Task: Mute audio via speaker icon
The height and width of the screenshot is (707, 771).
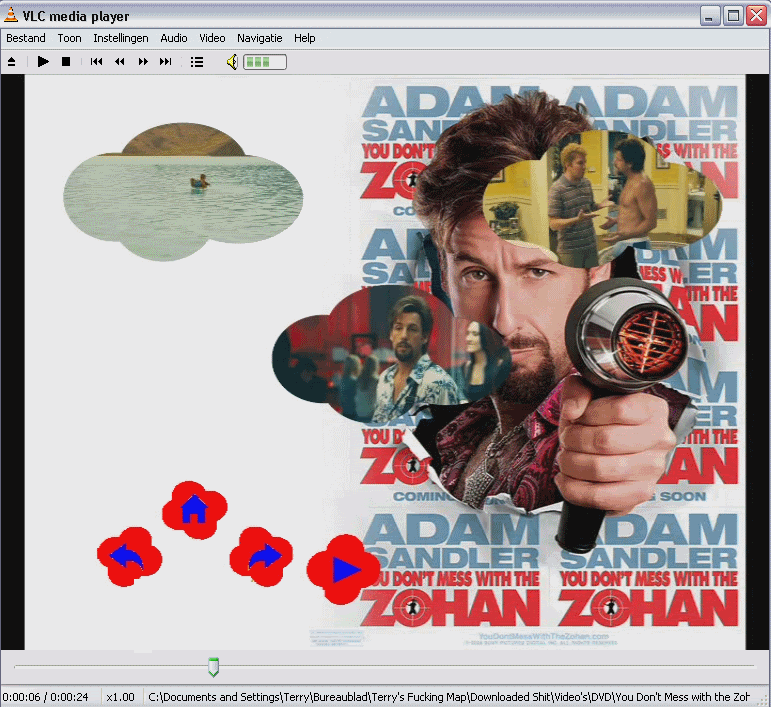Action: (232, 62)
